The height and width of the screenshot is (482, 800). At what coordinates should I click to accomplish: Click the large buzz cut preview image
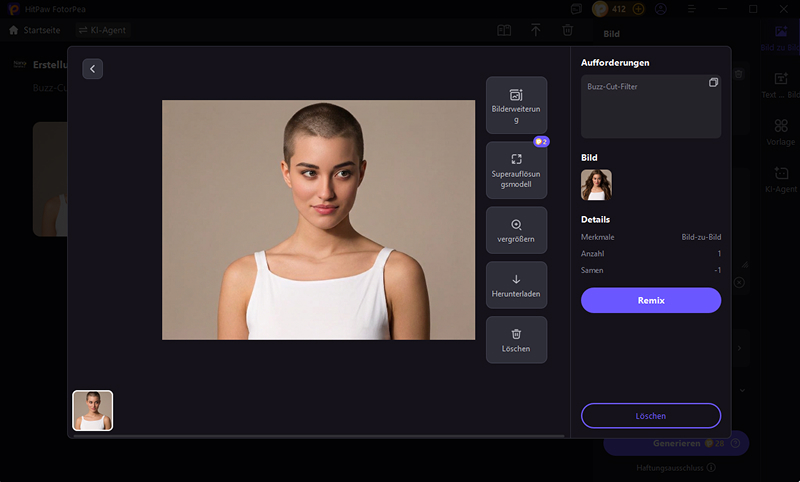[x=318, y=220]
